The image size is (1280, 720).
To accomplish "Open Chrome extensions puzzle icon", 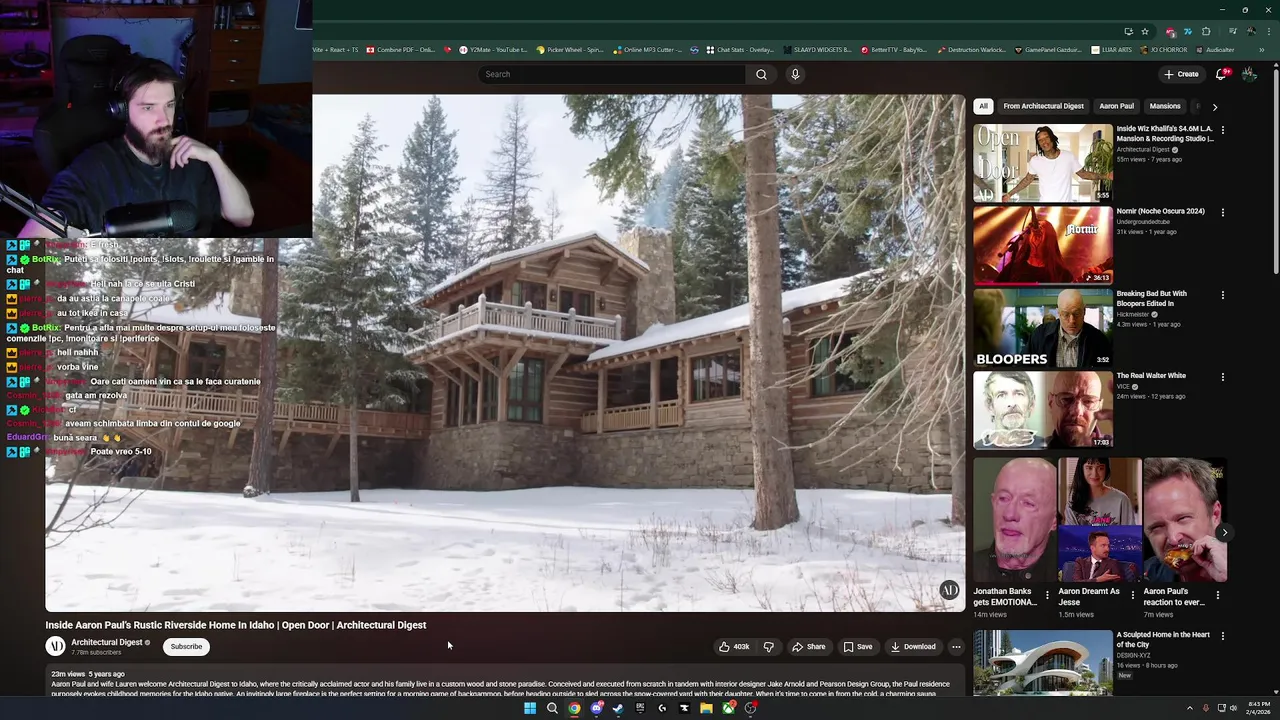I will click(x=1206, y=31).
